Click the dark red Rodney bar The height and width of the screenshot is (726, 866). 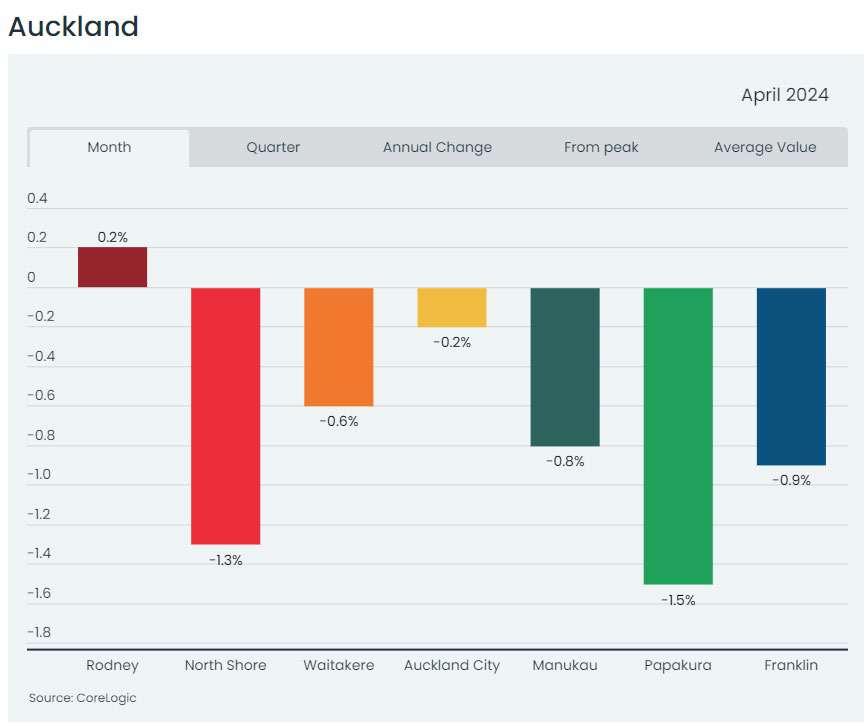coord(113,267)
